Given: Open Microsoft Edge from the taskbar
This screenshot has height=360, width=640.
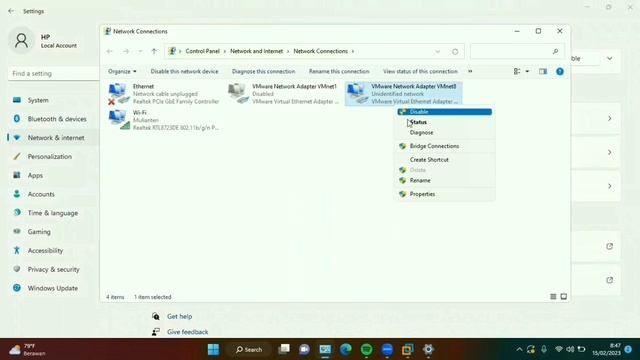Looking at the screenshot, I should click(x=346, y=349).
